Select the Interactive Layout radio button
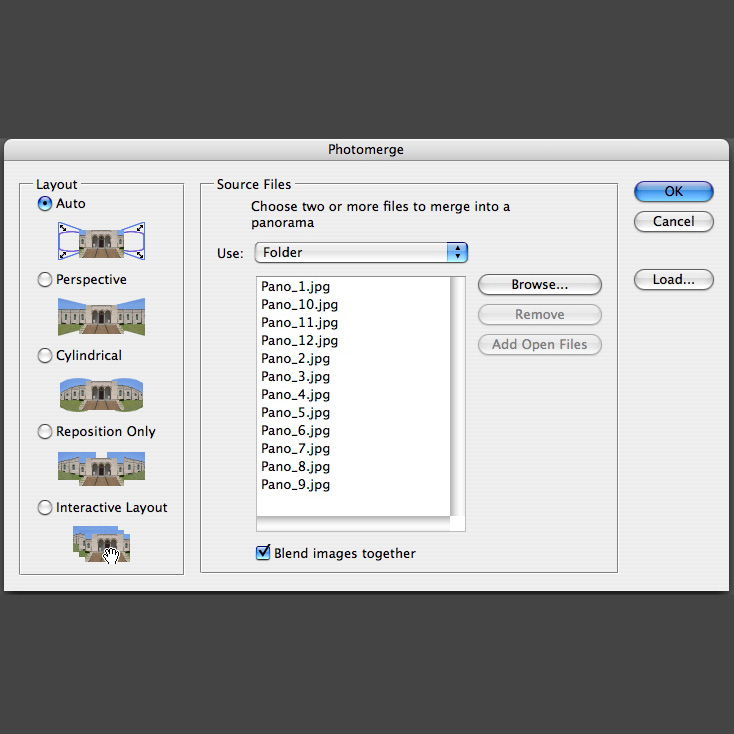Screen dimensions: 734x734 pos(44,507)
